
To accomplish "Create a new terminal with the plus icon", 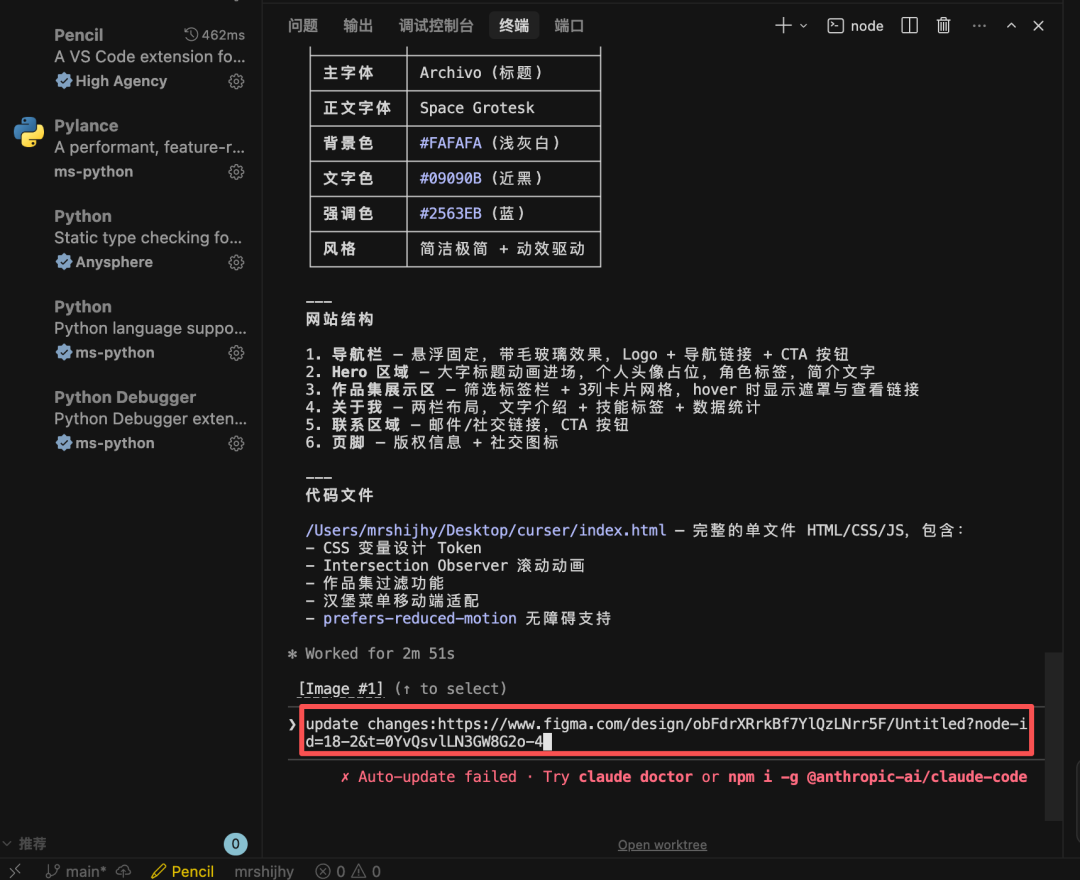I will coord(784,25).
